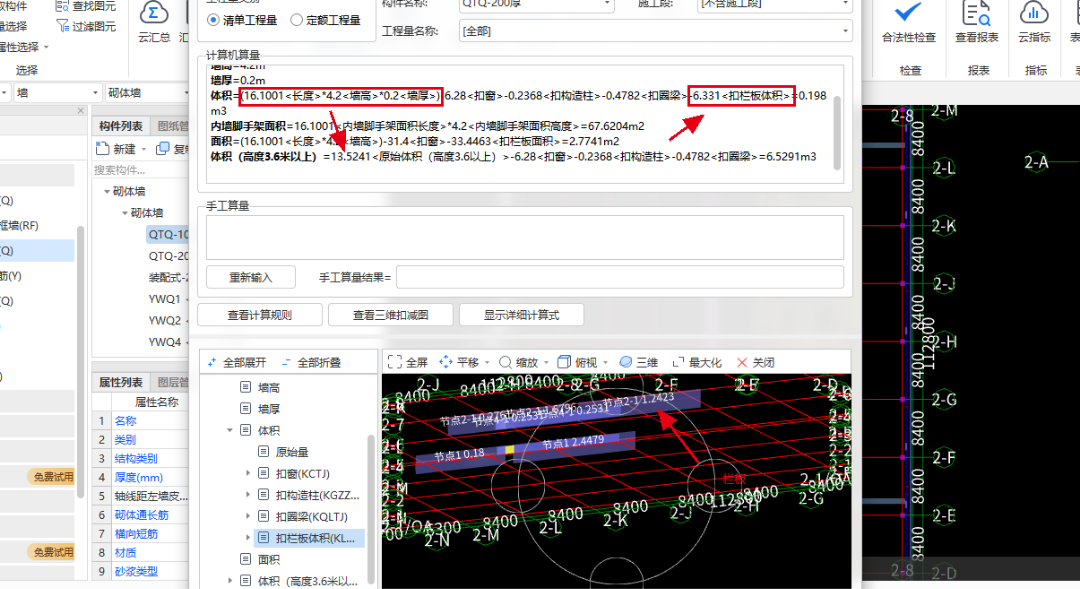Click the 免费试用 badge beside 厚度
The image size is (1080, 589).
53,477
